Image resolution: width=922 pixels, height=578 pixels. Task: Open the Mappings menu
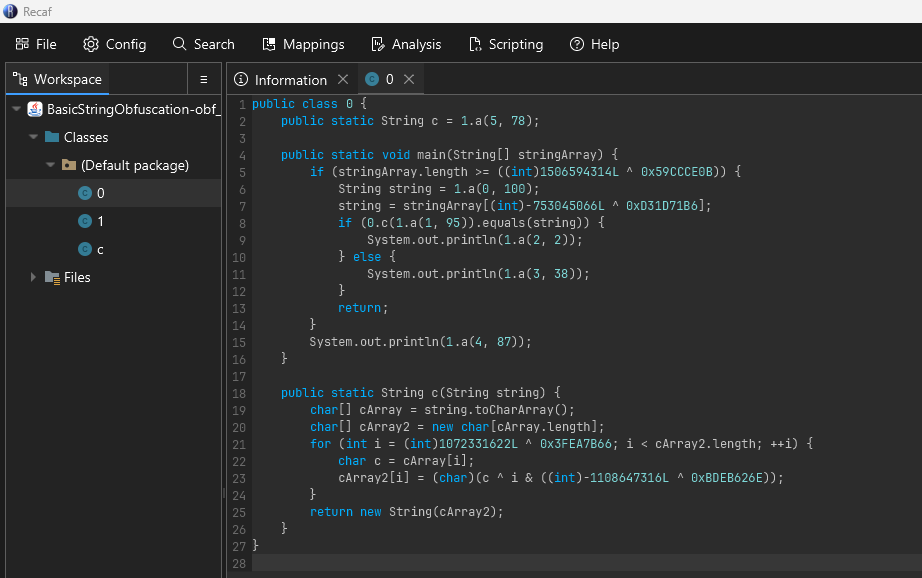303,44
